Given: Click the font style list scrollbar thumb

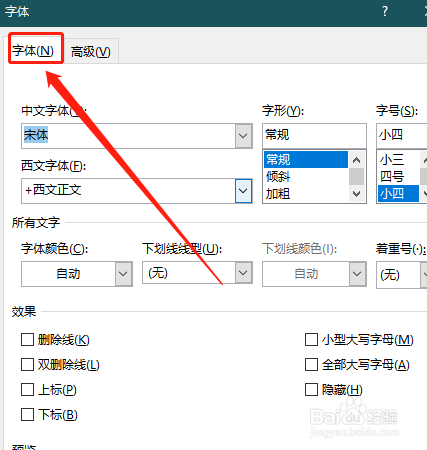Looking at the screenshot, I should [356, 177].
